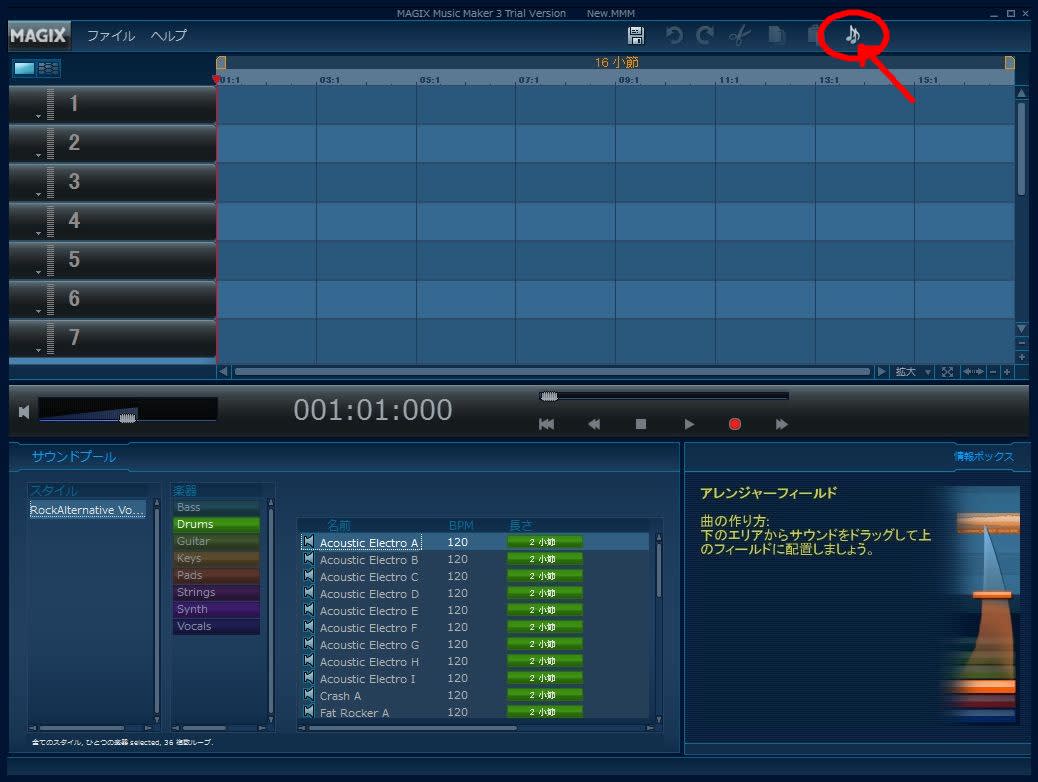Select the Bass instrument category

(x=216, y=507)
